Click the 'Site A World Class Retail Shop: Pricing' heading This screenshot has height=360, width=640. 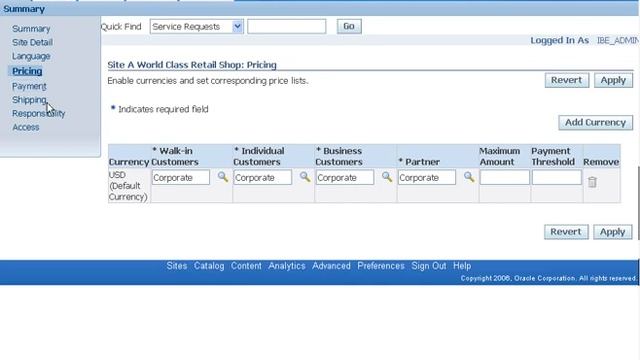192,65
